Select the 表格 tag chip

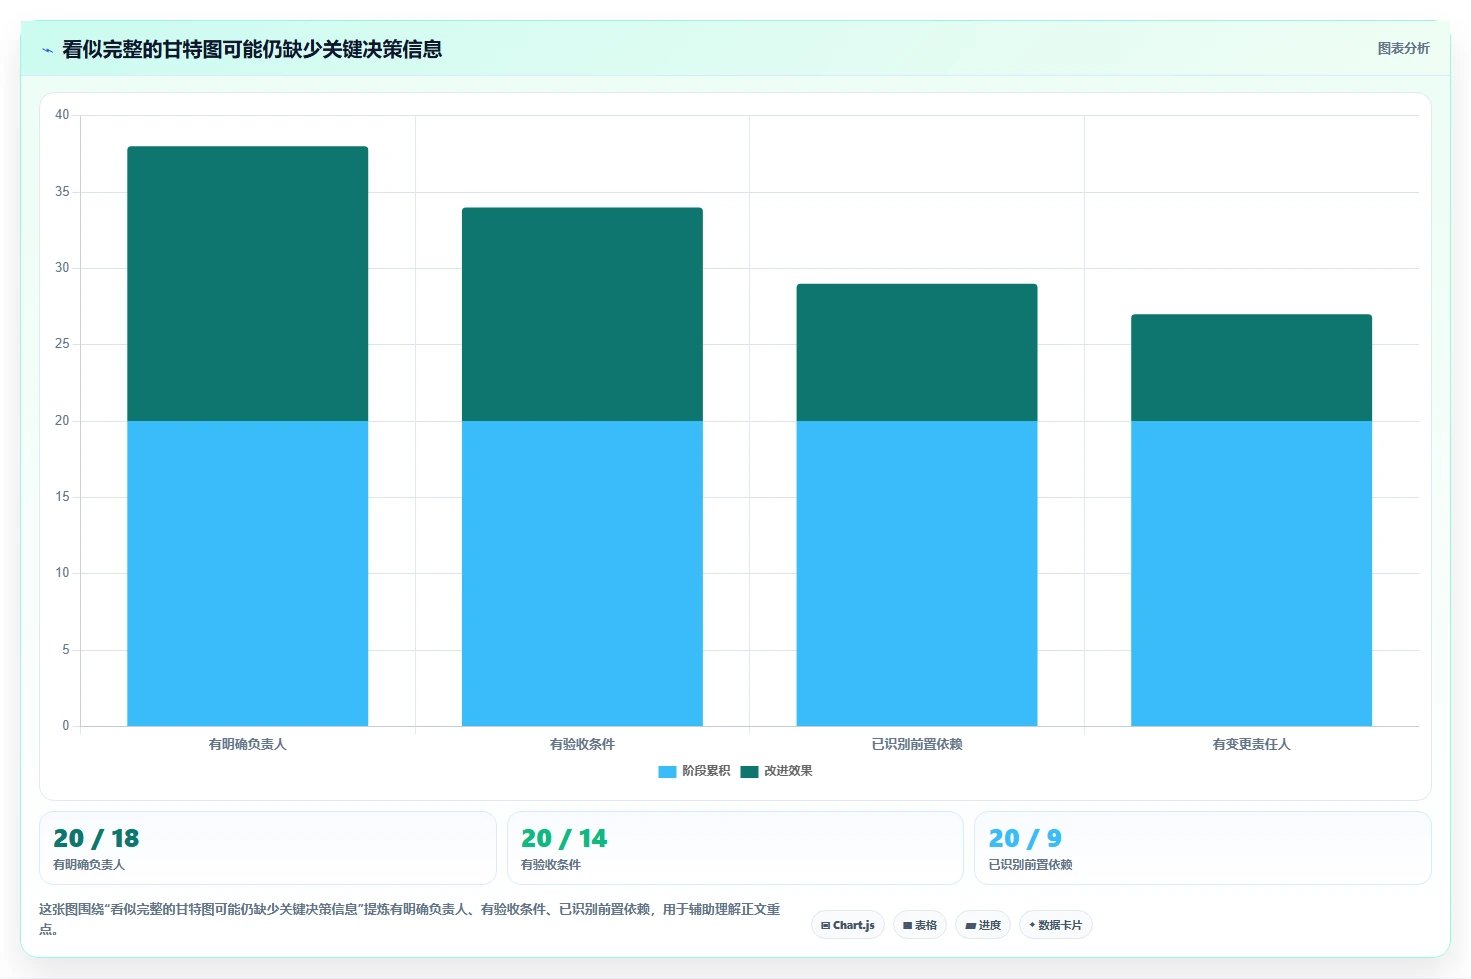pyautogui.click(x=920, y=925)
